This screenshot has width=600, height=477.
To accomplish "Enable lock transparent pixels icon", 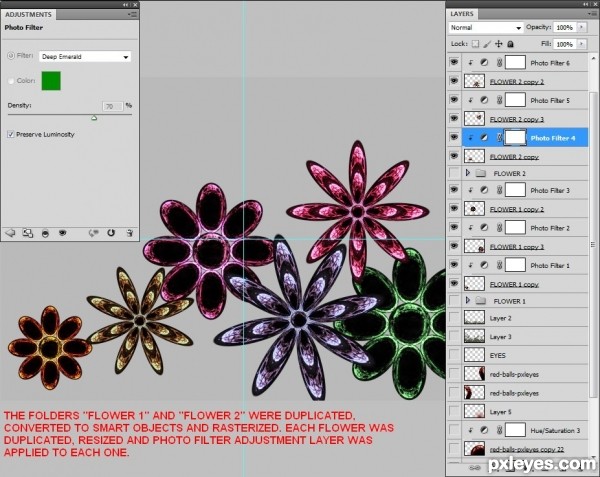I will [475, 44].
